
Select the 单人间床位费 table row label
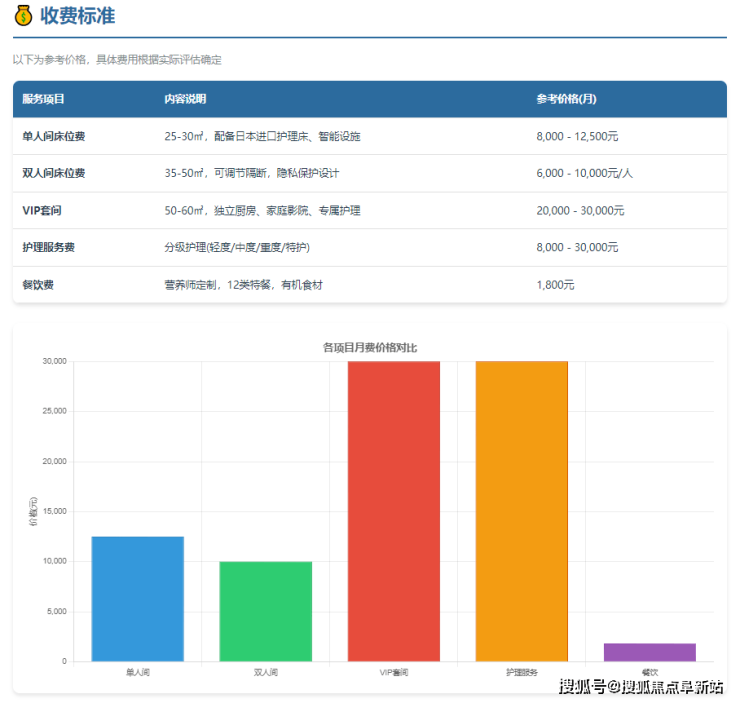point(53,136)
